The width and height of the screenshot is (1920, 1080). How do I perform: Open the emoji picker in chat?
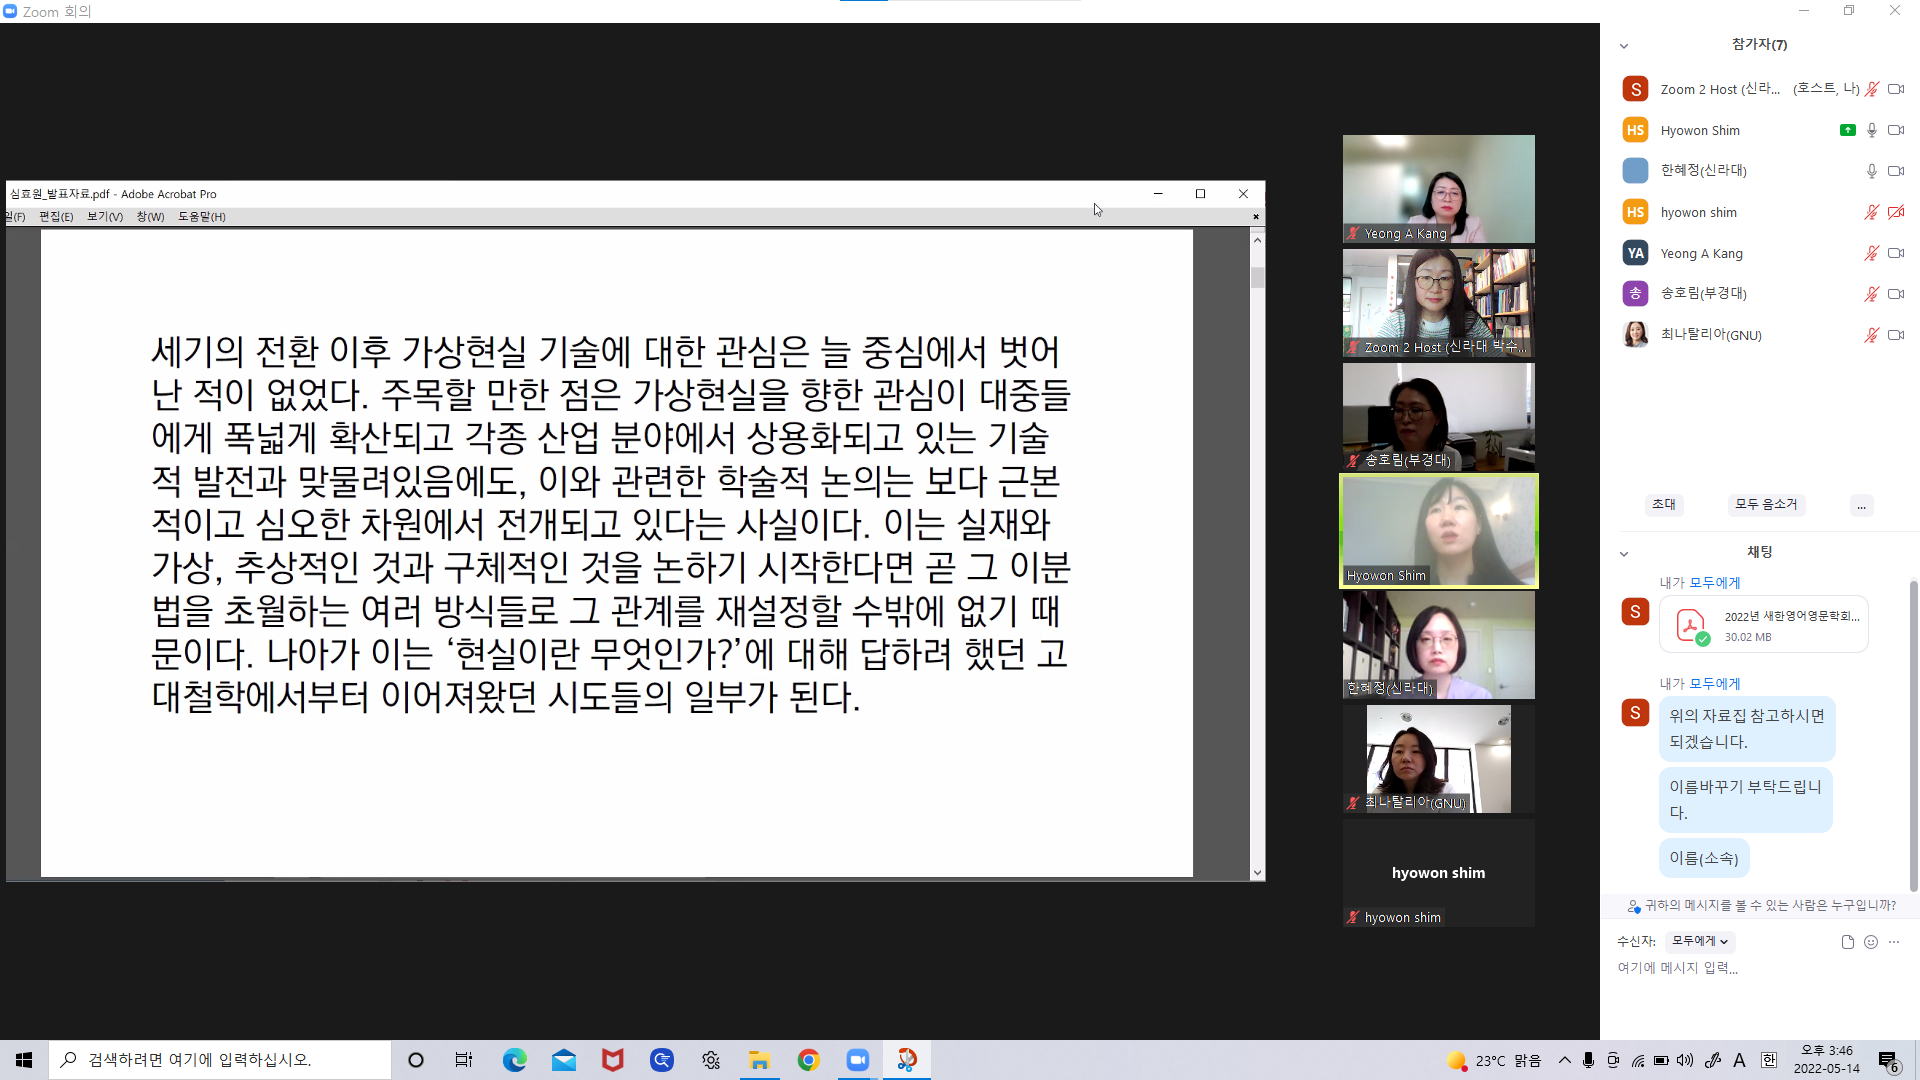tap(1871, 942)
